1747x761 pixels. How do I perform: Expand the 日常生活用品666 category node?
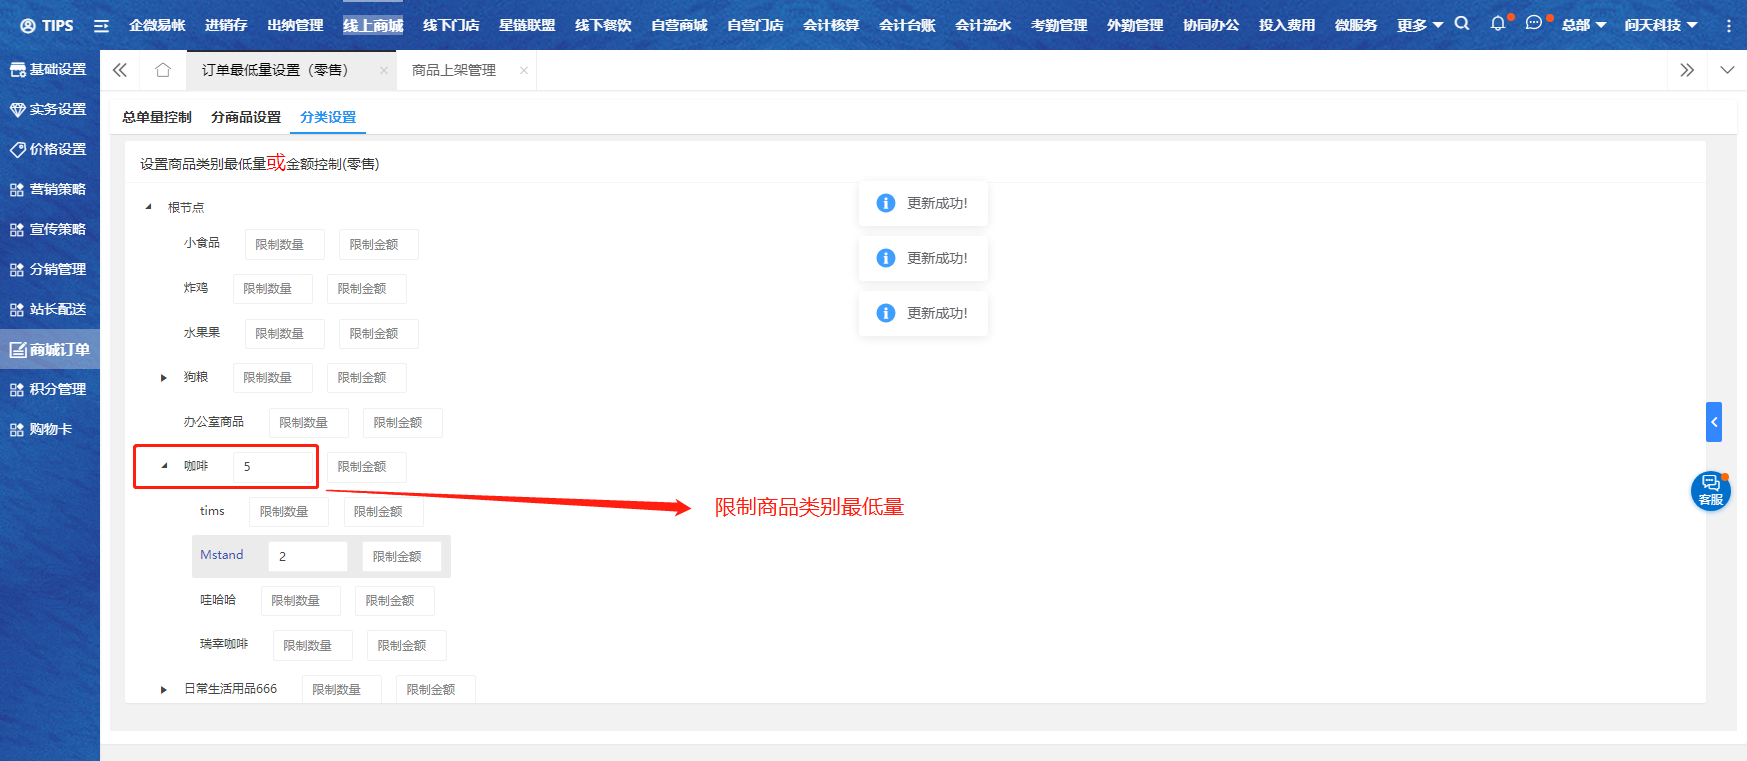pyautogui.click(x=164, y=690)
